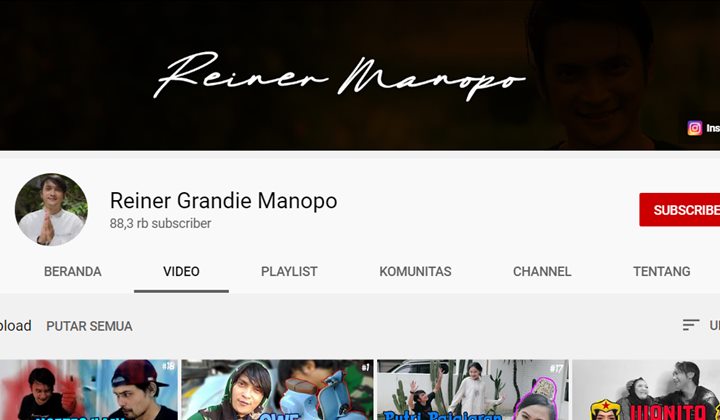
Task: View the TENTANG tab
Action: [x=661, y=271]
